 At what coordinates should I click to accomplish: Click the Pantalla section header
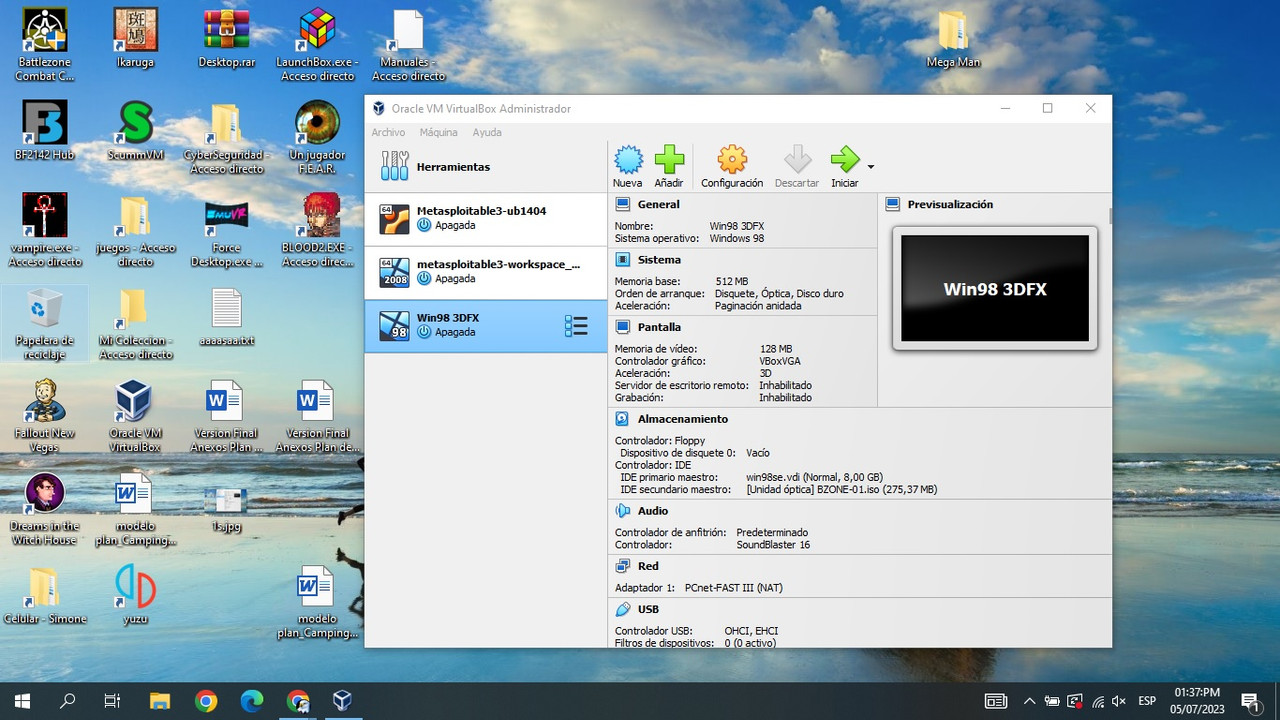coord(659,327)
